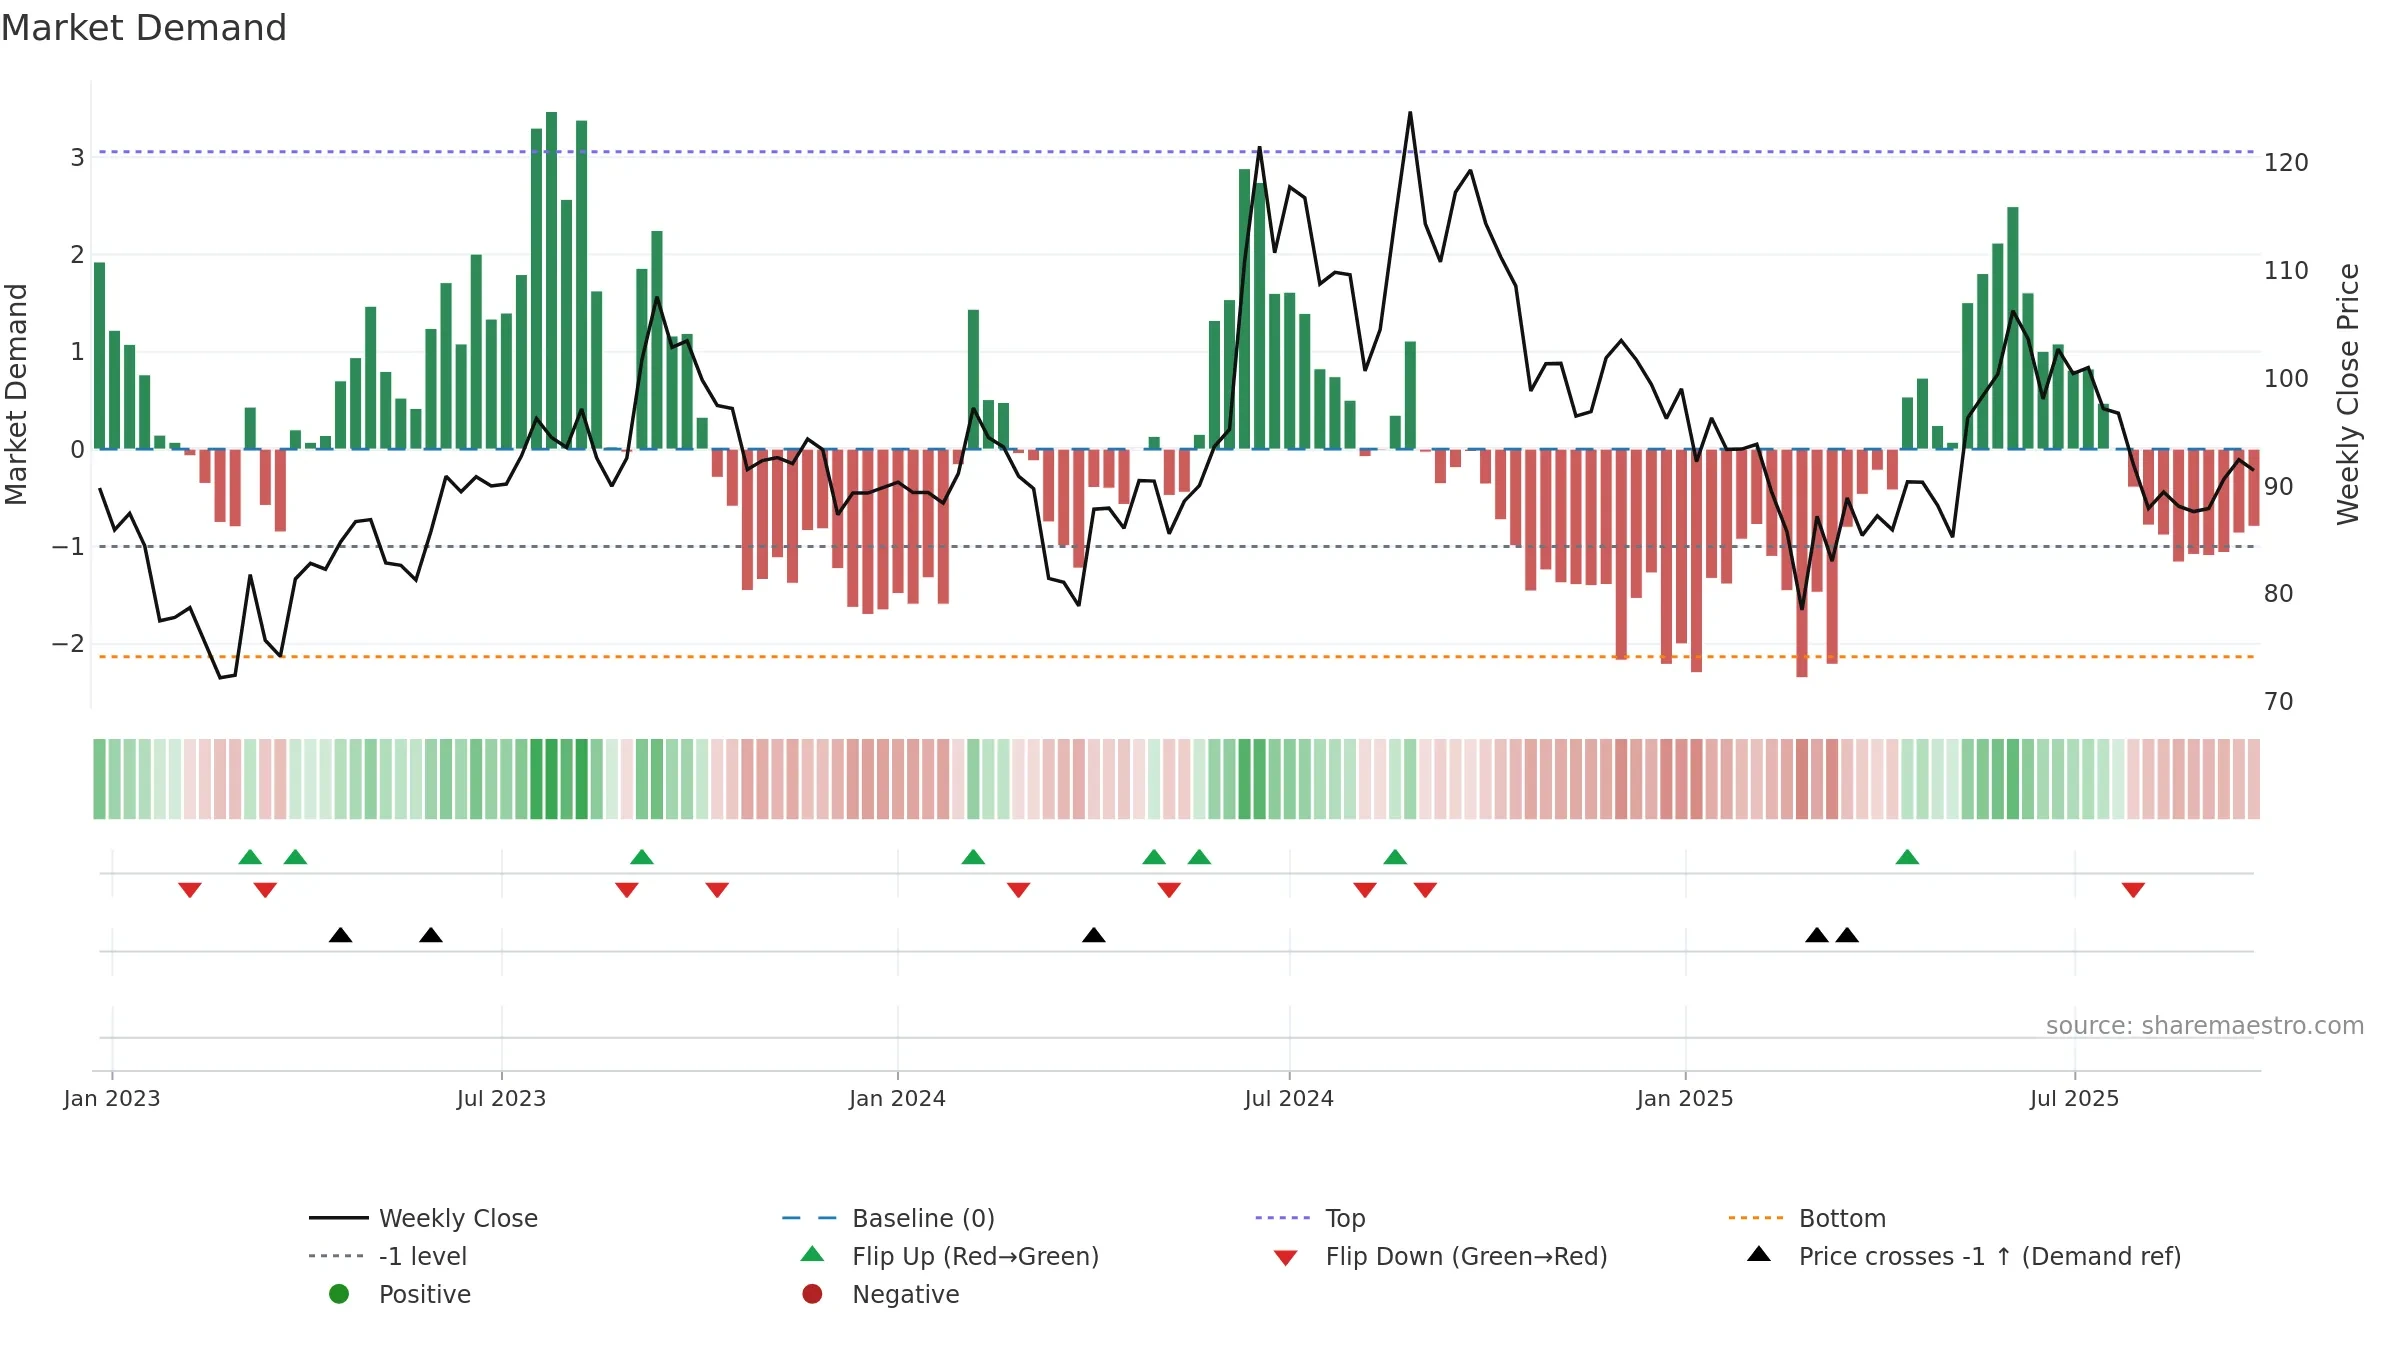Click the Baseline (0) legend dash marker
The width and height of the screenshot is (2400, 1350).
coord(809,1218)
